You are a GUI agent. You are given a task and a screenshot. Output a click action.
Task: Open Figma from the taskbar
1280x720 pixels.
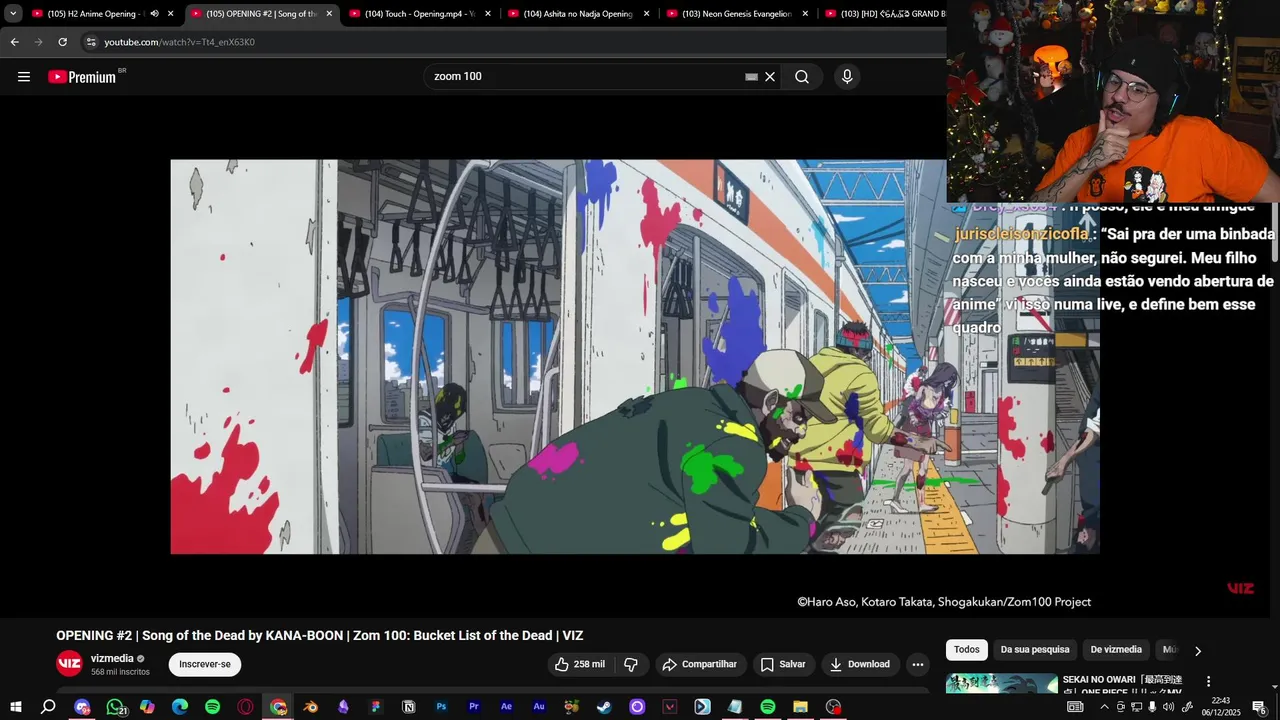point(376,707)
